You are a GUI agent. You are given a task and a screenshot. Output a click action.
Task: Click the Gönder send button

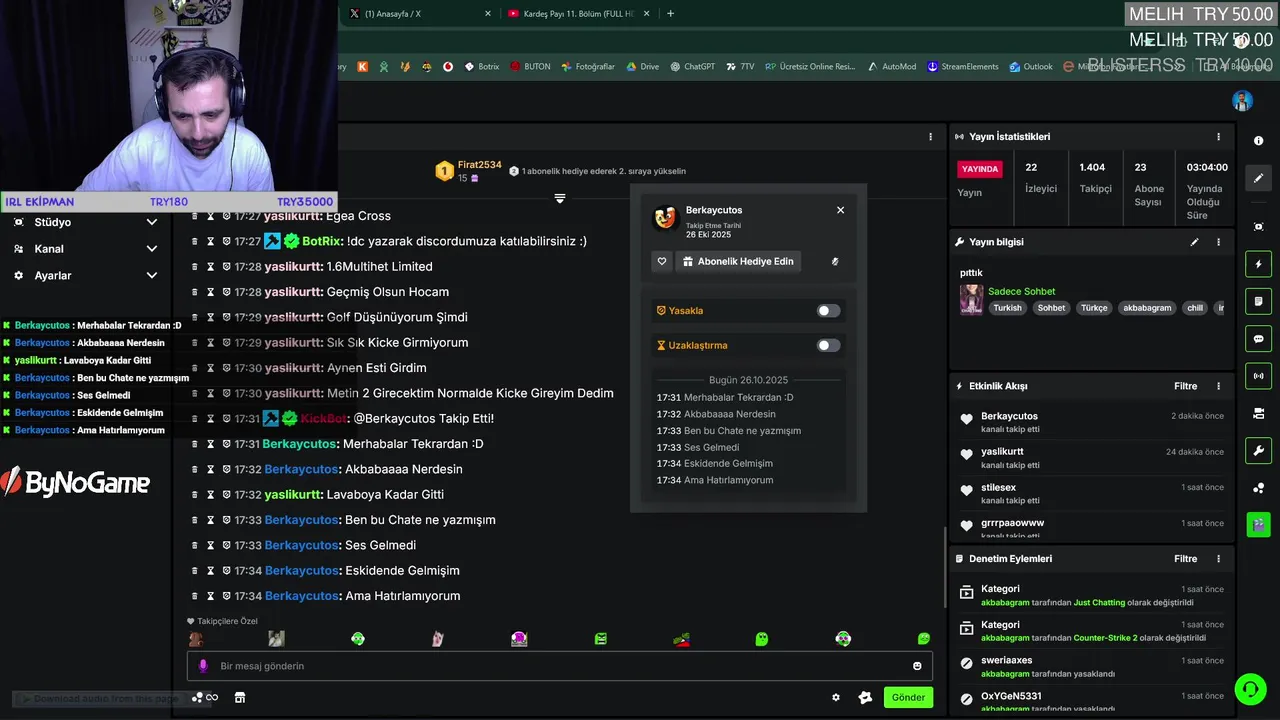tap(908, 698)
